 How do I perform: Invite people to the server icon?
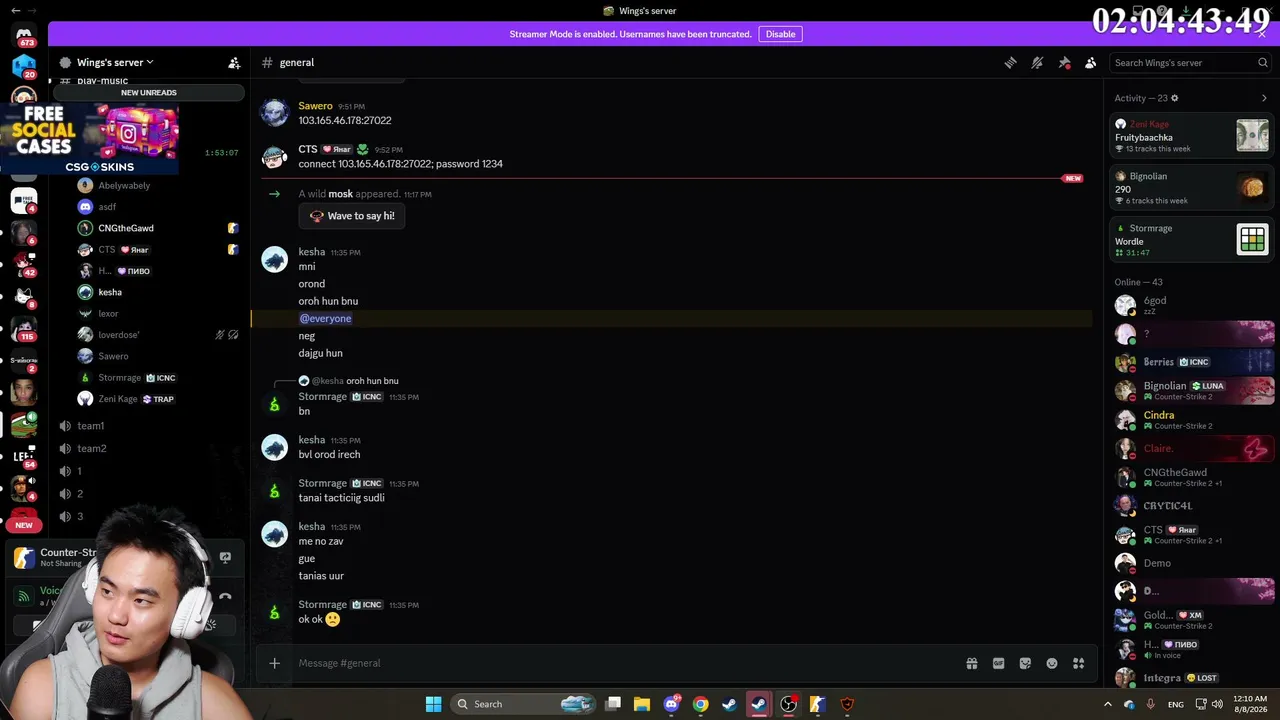pos(234,63)
